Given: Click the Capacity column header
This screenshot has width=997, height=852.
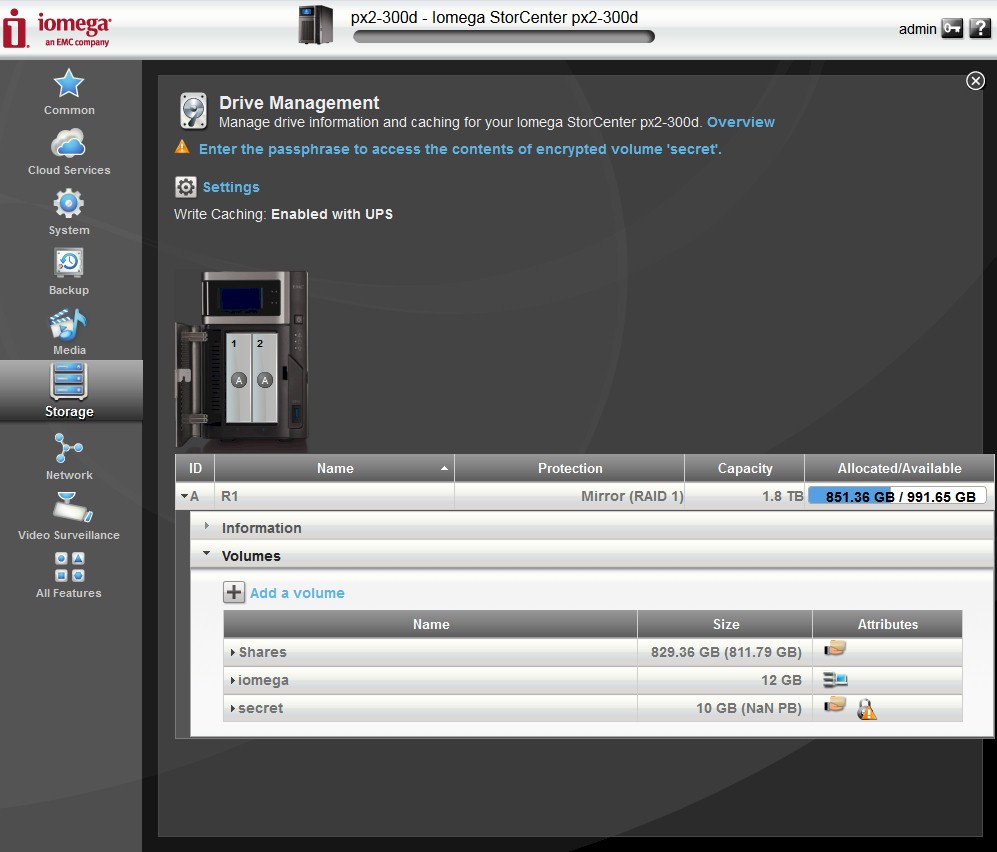Looking at the screenshot, I should point(745,468).
